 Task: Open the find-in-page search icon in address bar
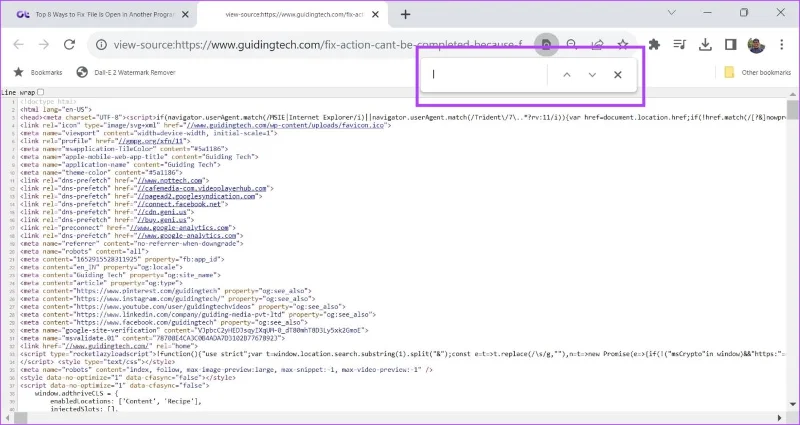[x=546, y=45]
